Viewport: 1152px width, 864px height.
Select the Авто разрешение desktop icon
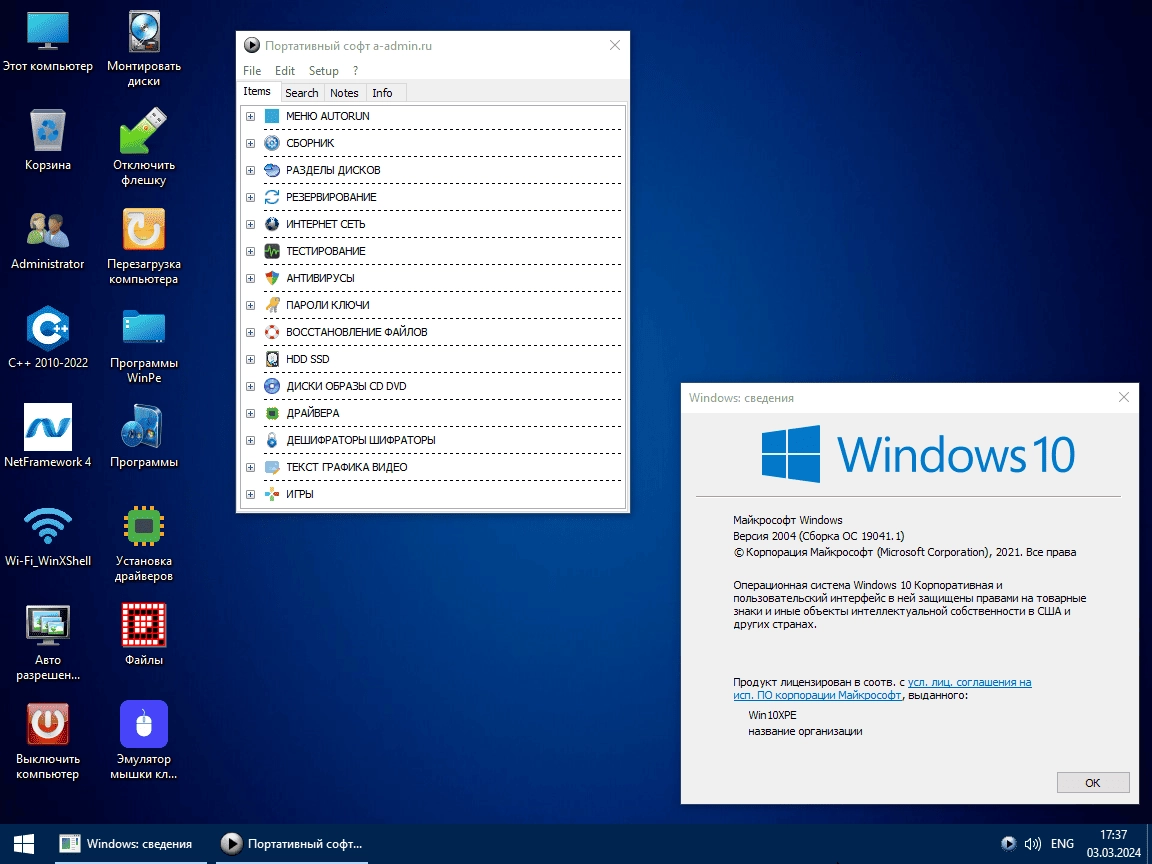tap(48, 641)
